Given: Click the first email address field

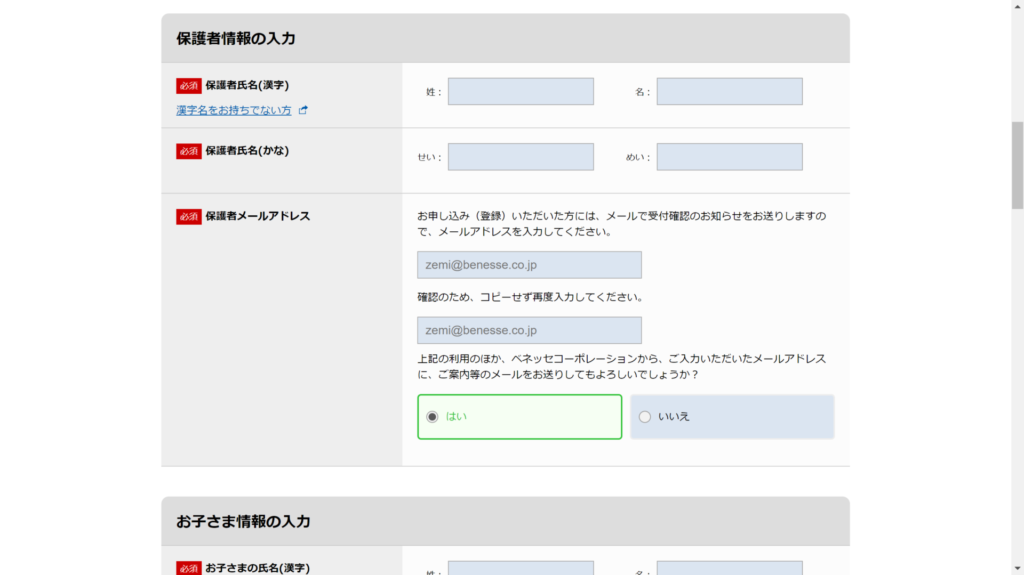Looking at the screenshot, I should (529, 265).
